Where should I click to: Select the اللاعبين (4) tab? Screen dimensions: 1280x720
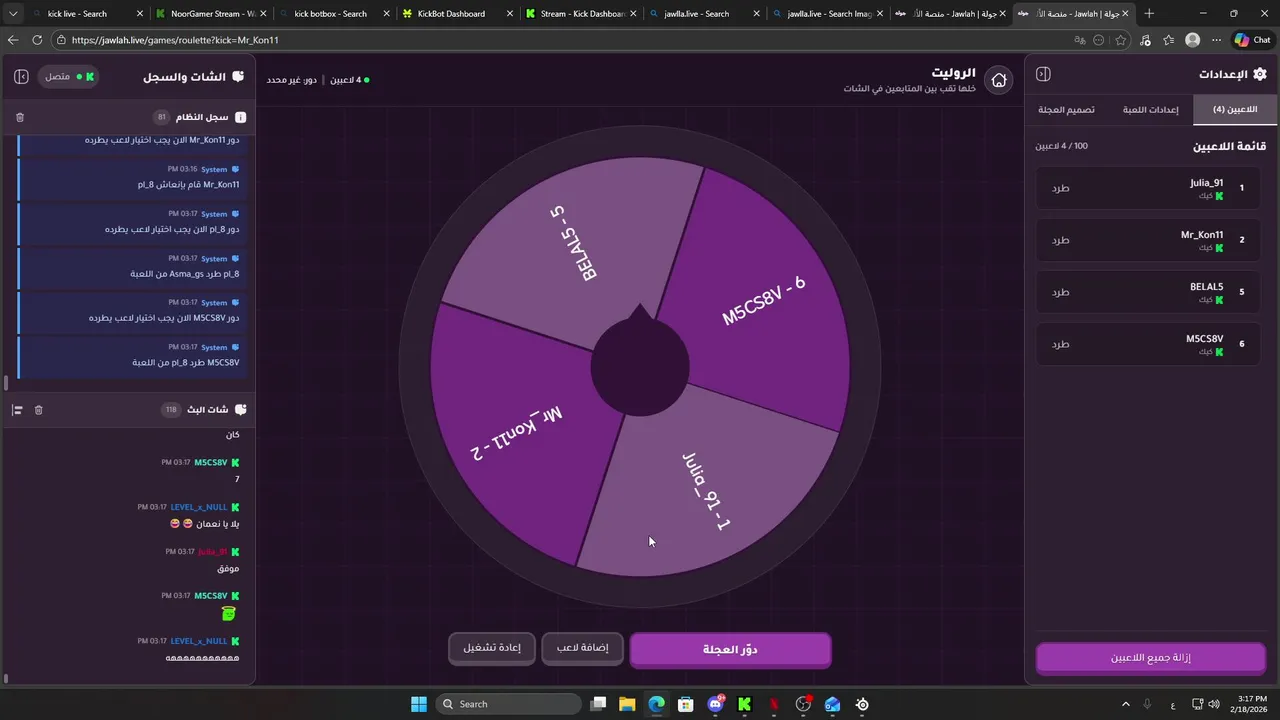coord(1235,109)
